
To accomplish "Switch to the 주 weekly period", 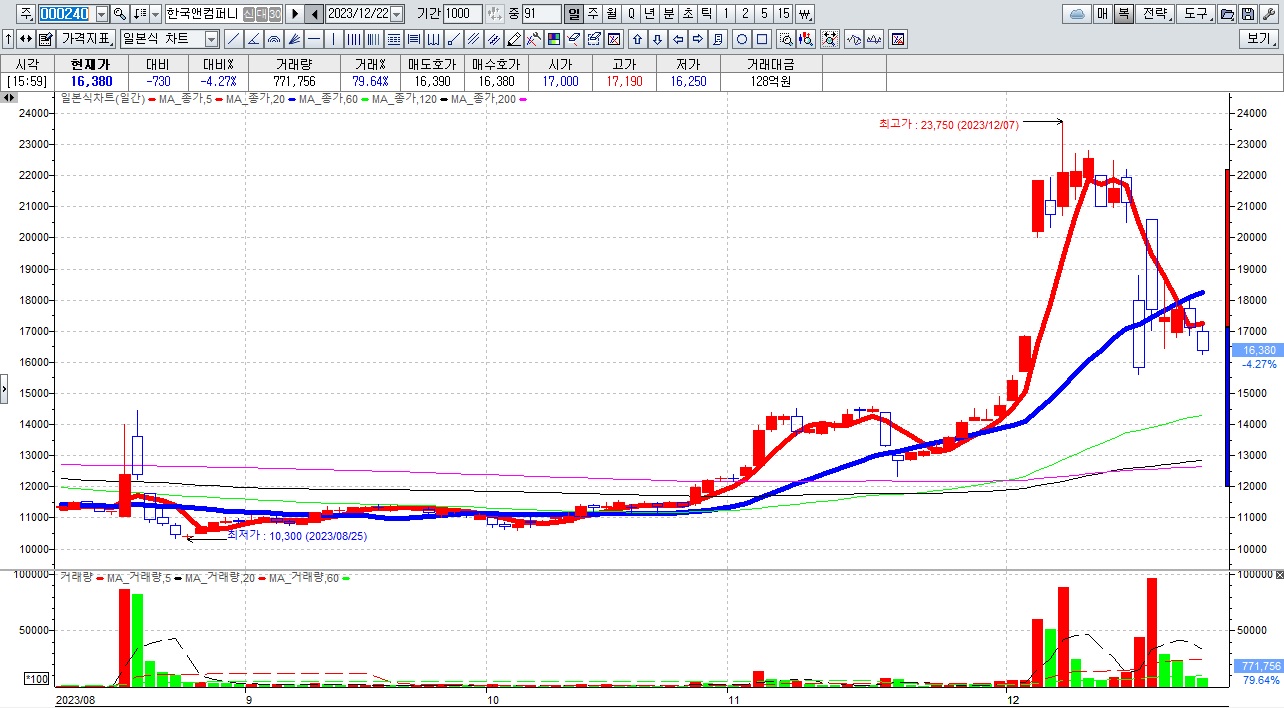I will (593, 14).
